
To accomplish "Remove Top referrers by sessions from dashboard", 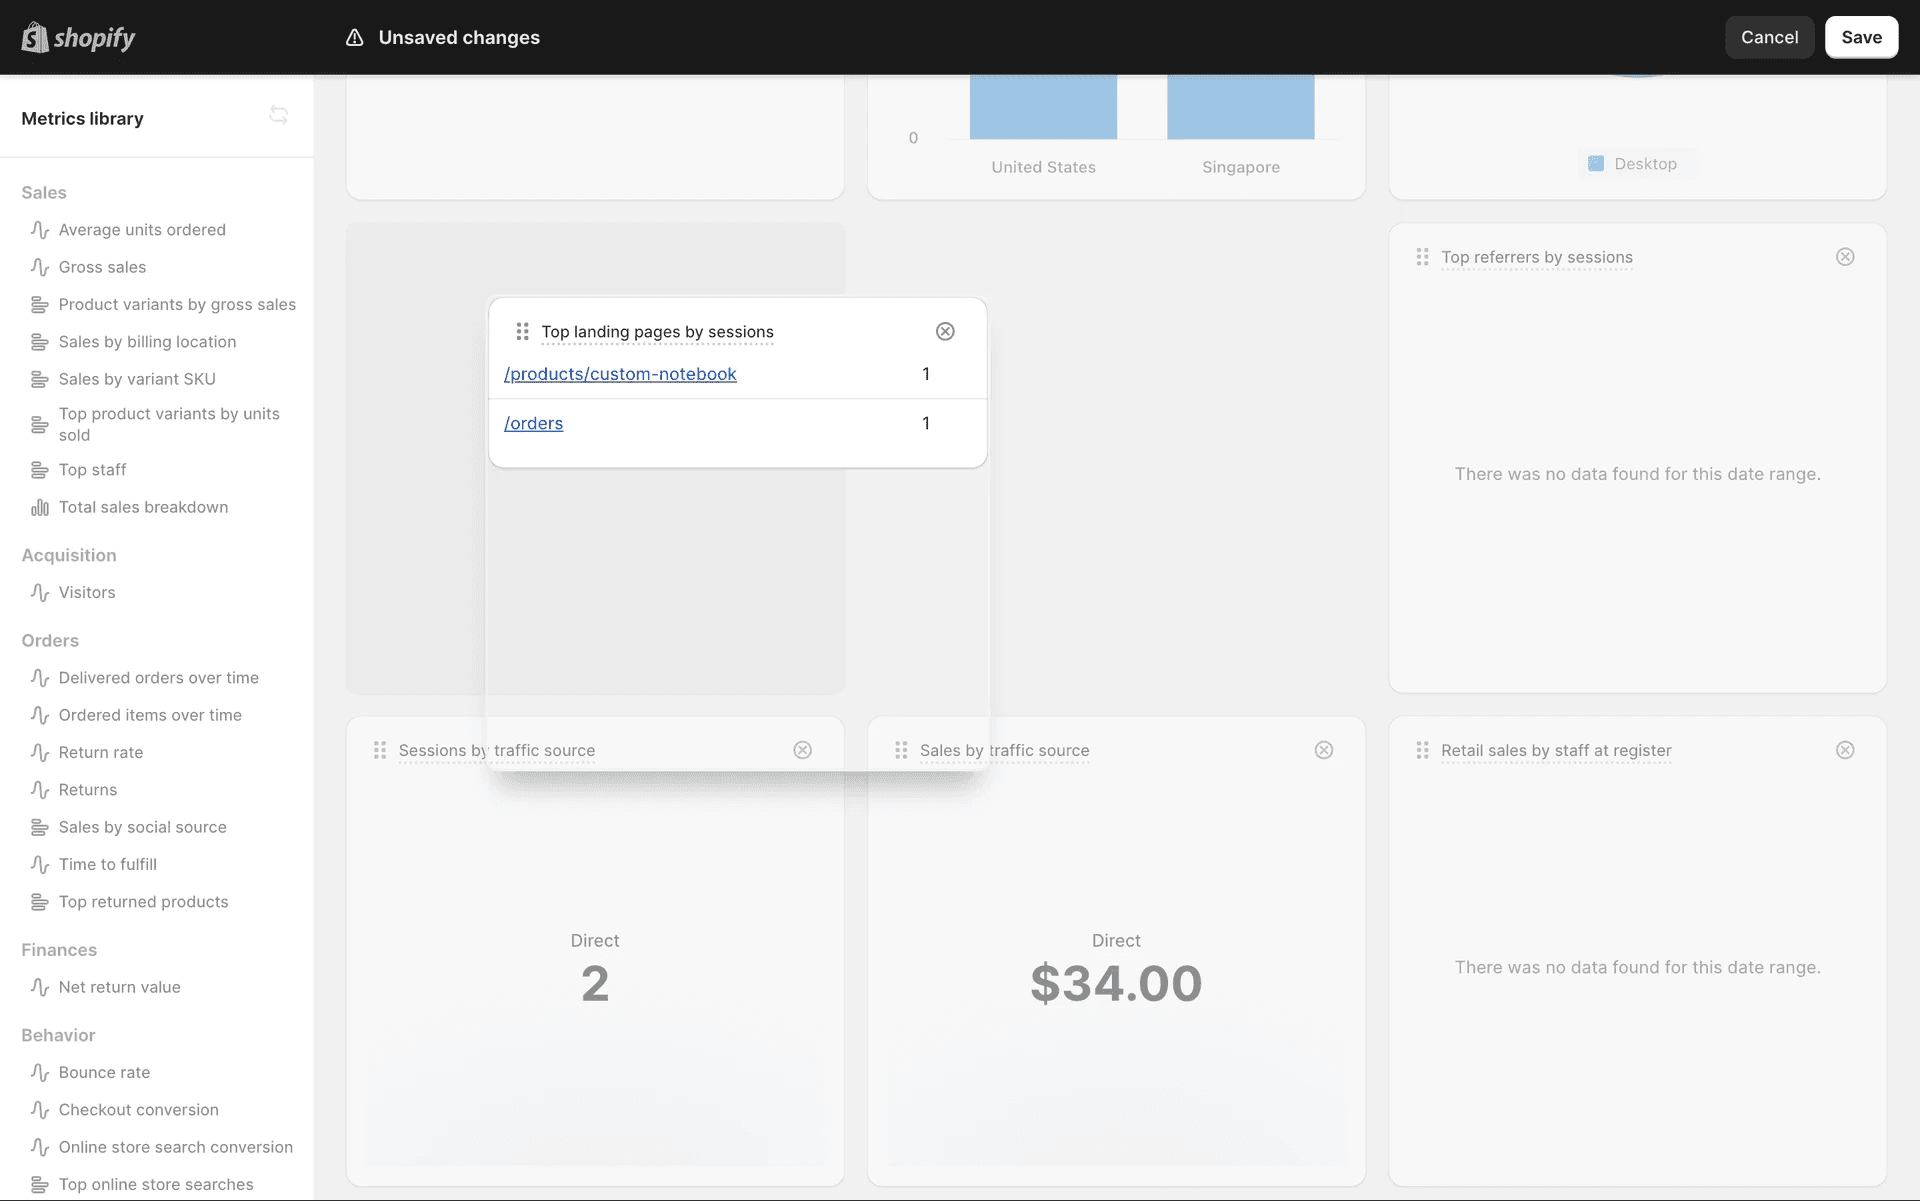I will click(x=1844, y=256).
